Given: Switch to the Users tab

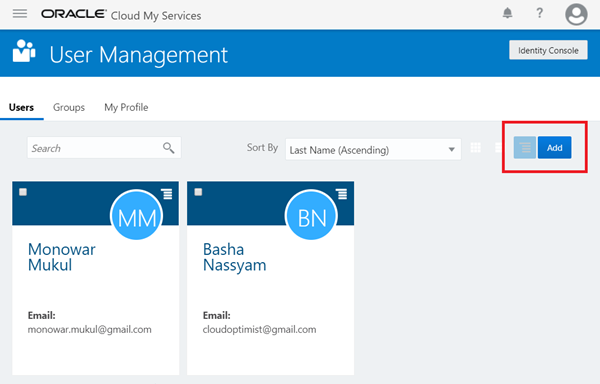Looking at the screenshot, I should click(x=21, y=107).
